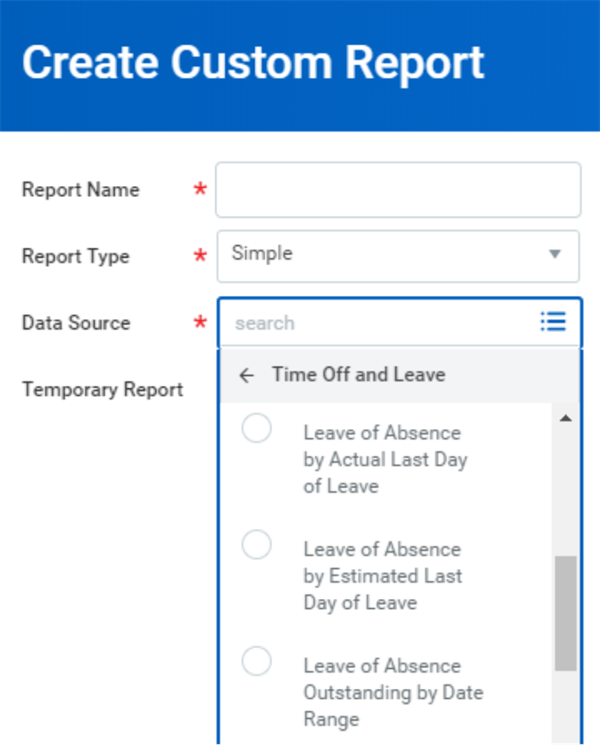Click the scrollbar track below the thumb
The width and height of the screenshot is (600, 745).
coord(565,708)
